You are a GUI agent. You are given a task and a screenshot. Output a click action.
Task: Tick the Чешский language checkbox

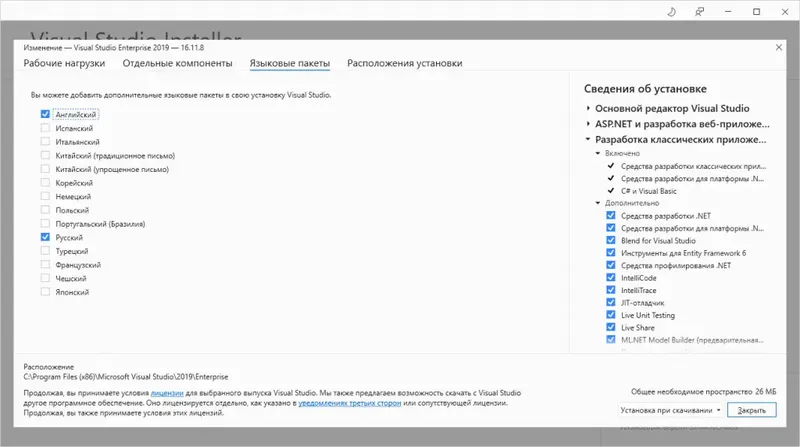click(45, 278)
